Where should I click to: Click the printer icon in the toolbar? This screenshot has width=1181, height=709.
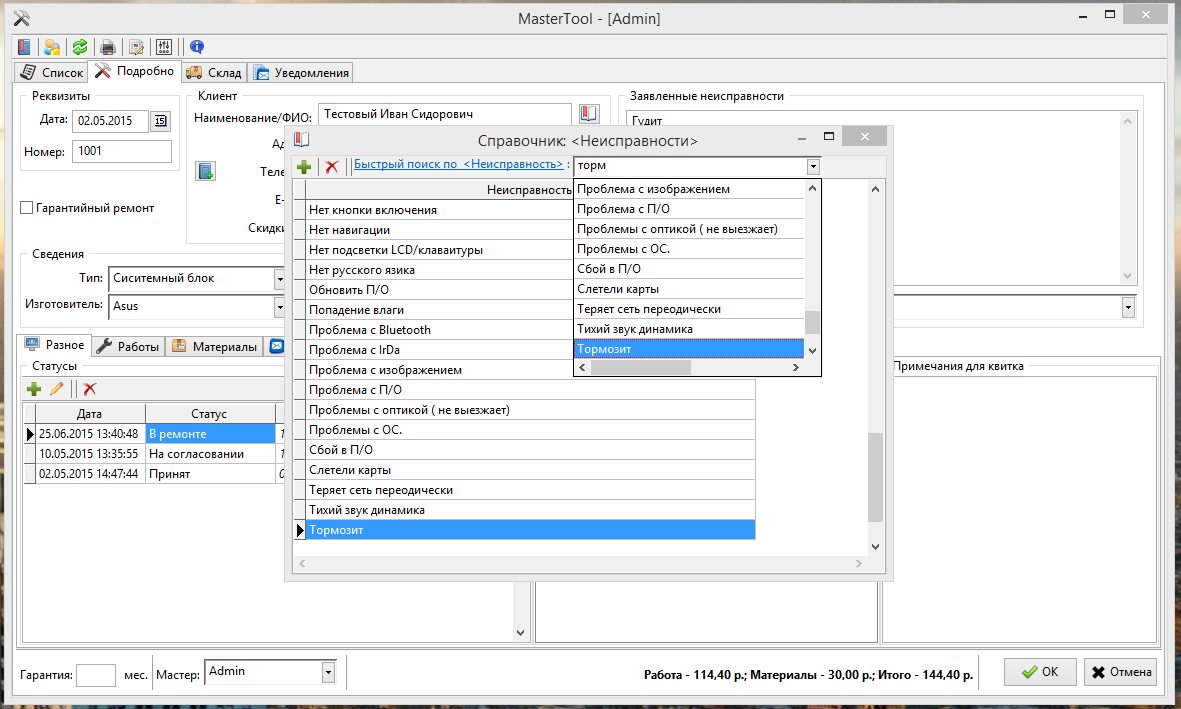pyautogui.click(x=108, y=47)
